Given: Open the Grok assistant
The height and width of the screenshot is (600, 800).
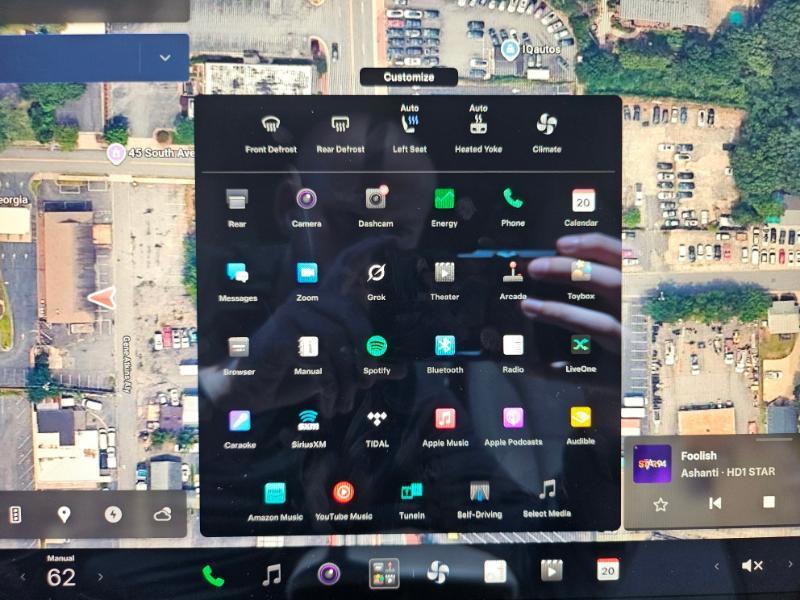Looking at the screenshot, I should coord(376,281).
